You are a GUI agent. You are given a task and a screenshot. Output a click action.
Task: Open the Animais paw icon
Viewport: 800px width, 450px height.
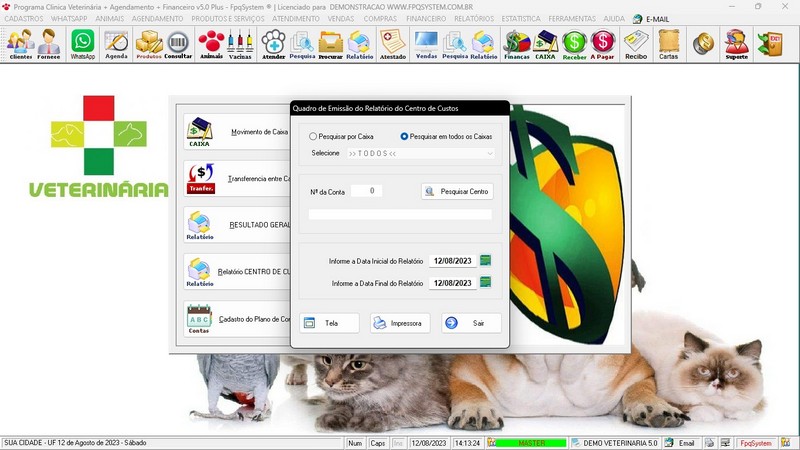(x=211, y=44)
